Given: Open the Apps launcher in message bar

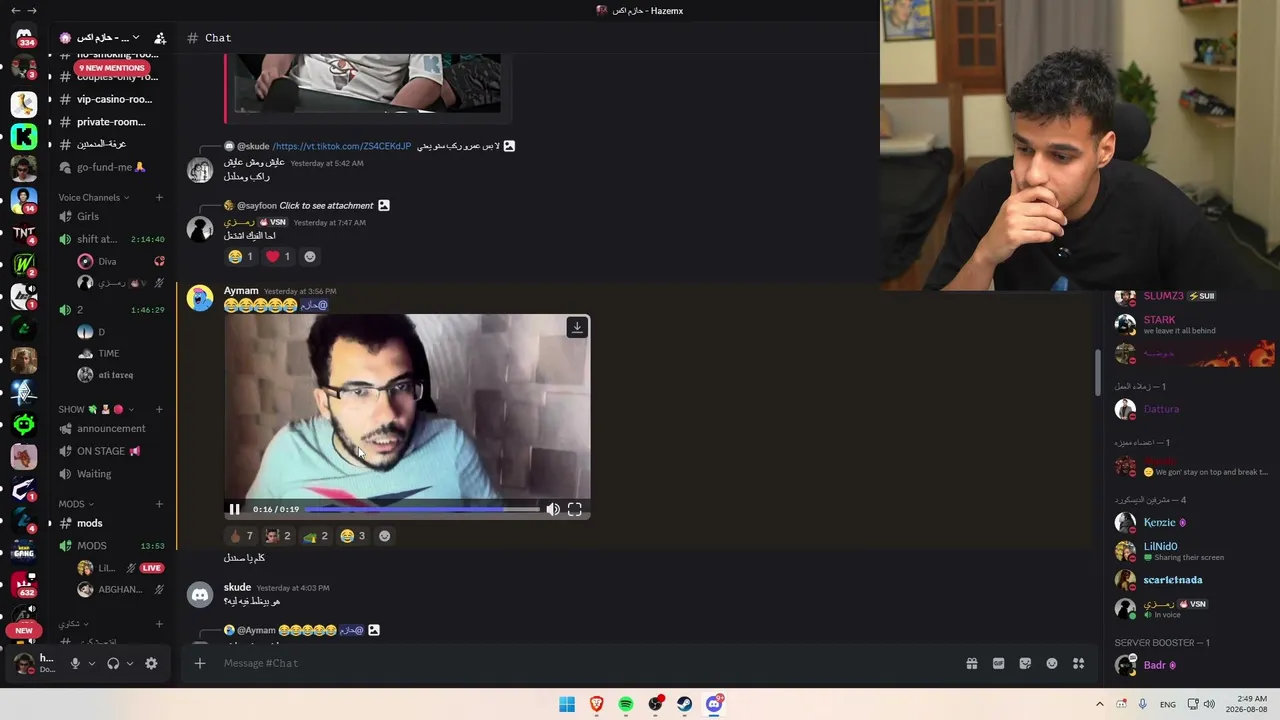Looking at the screenshot, I should pos(1079,663).
